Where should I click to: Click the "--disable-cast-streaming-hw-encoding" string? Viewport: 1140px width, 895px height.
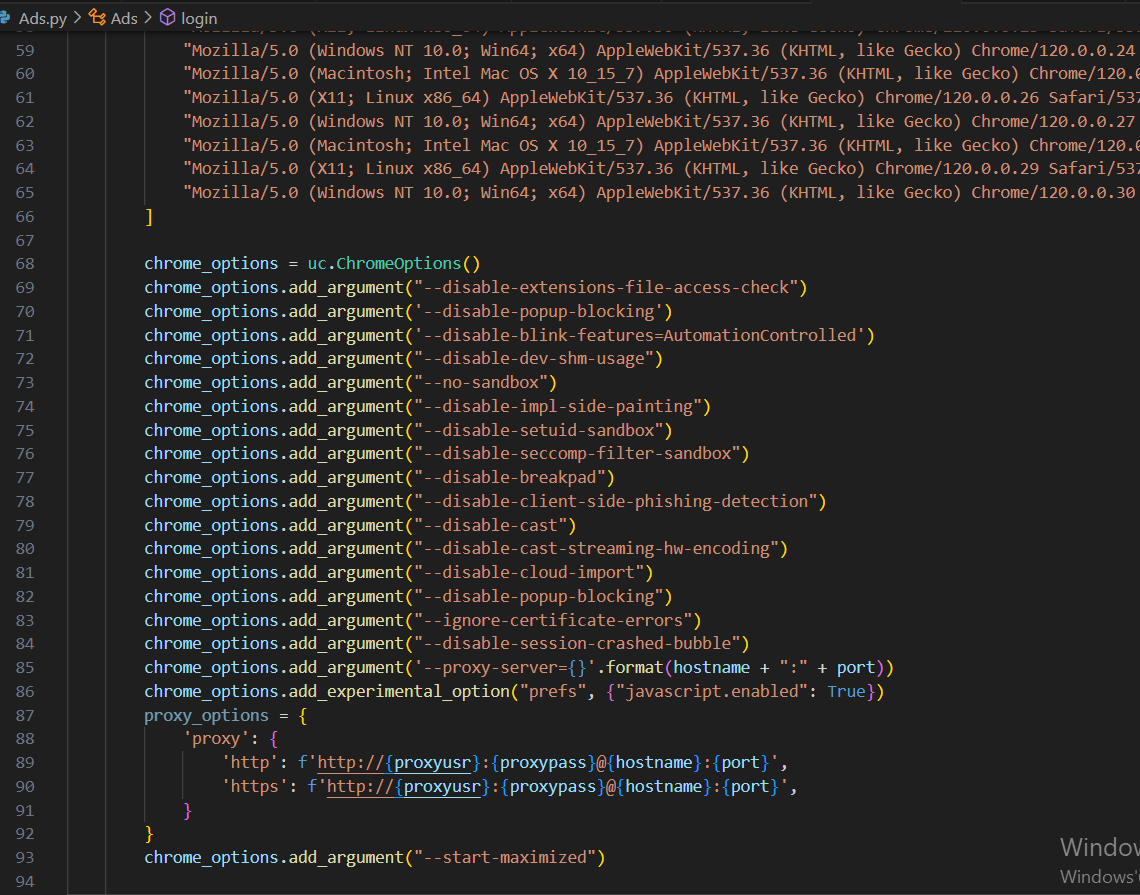[597, 549]
